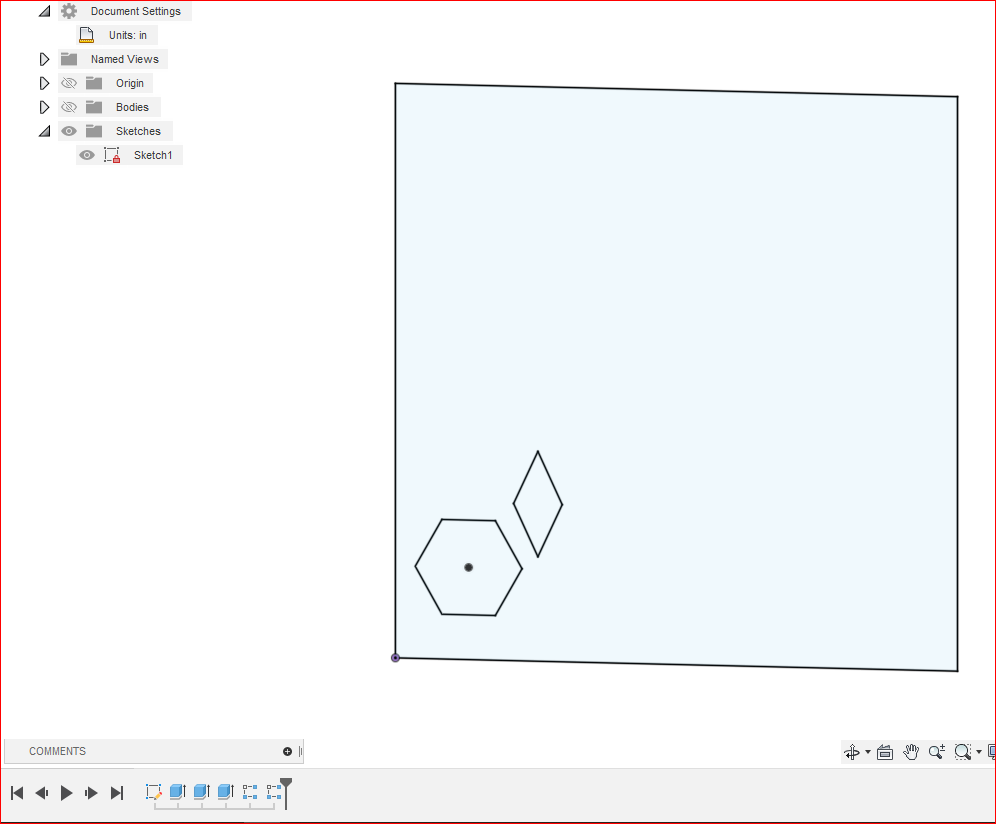Click the plus button on the comments bar
The height and width of the screenshot is (824, 996).
click(287, 751)
